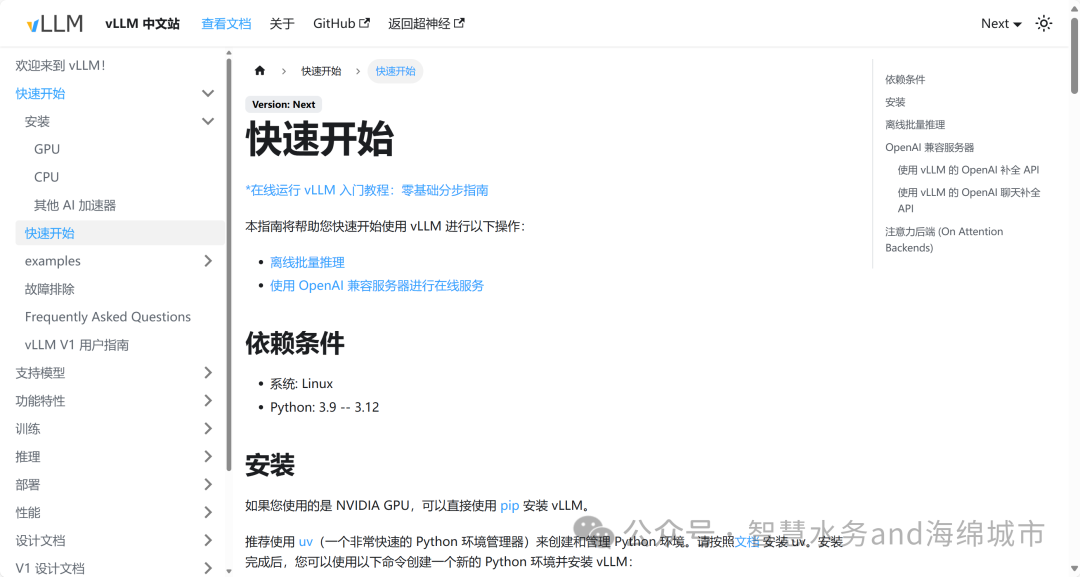
Task: Expand the 设计文档 sidebar chevron
Action: click(207, 541)
